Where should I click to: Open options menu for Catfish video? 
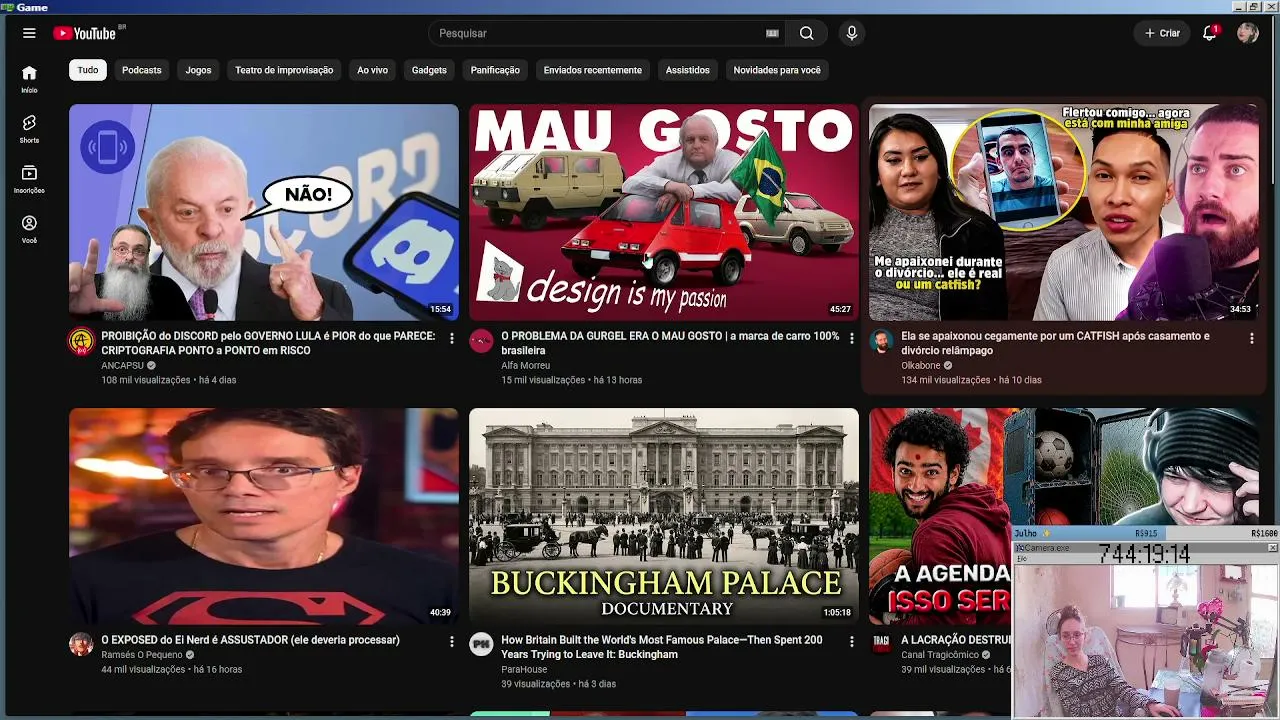point(1251,339)
